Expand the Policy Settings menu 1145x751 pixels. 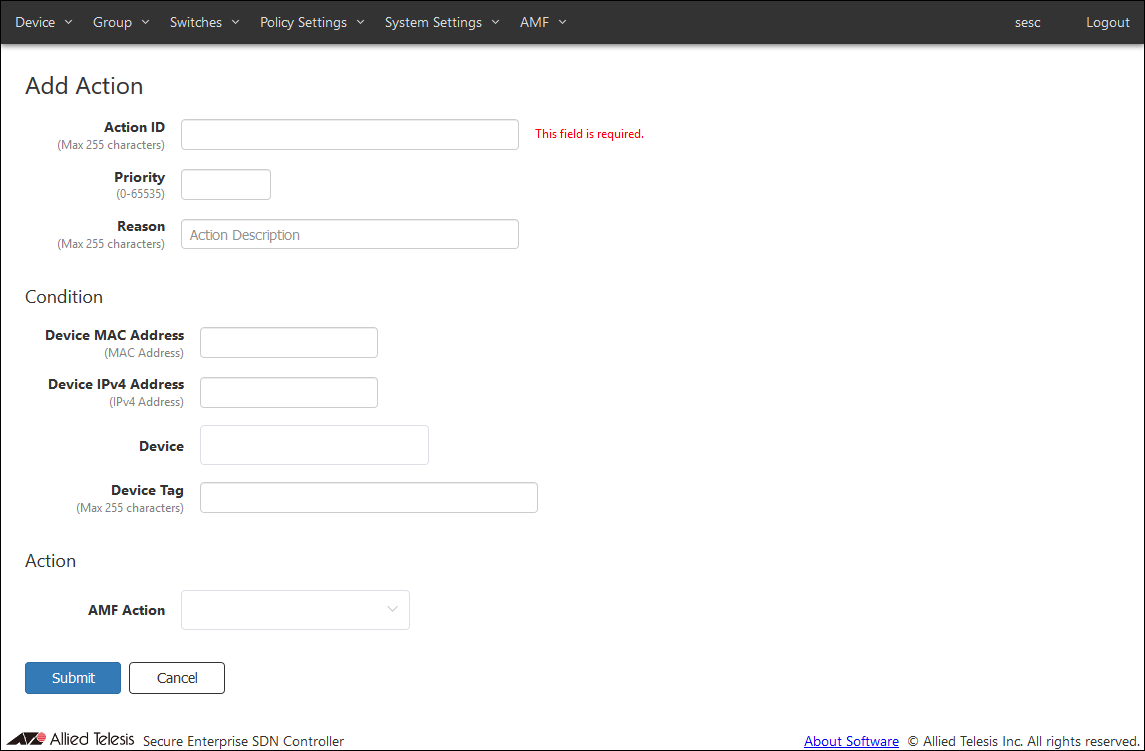click(312, 22)
